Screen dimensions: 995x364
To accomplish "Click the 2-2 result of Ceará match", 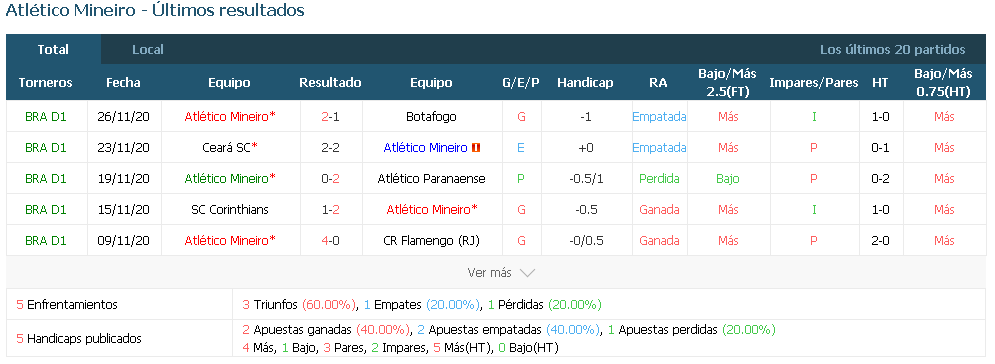I will [x=330, y=148].
